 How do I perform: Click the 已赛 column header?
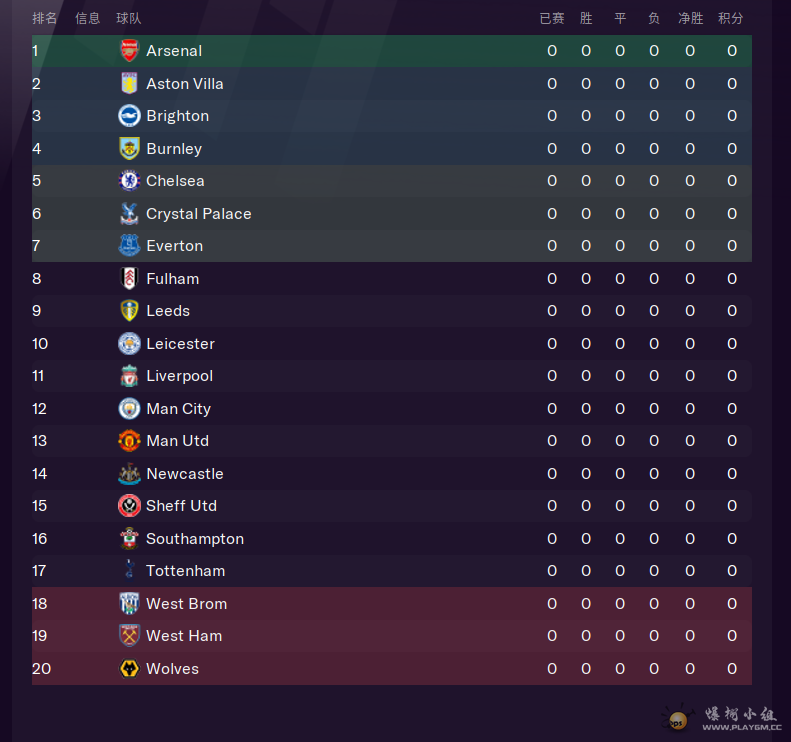[x=552, y=19]
